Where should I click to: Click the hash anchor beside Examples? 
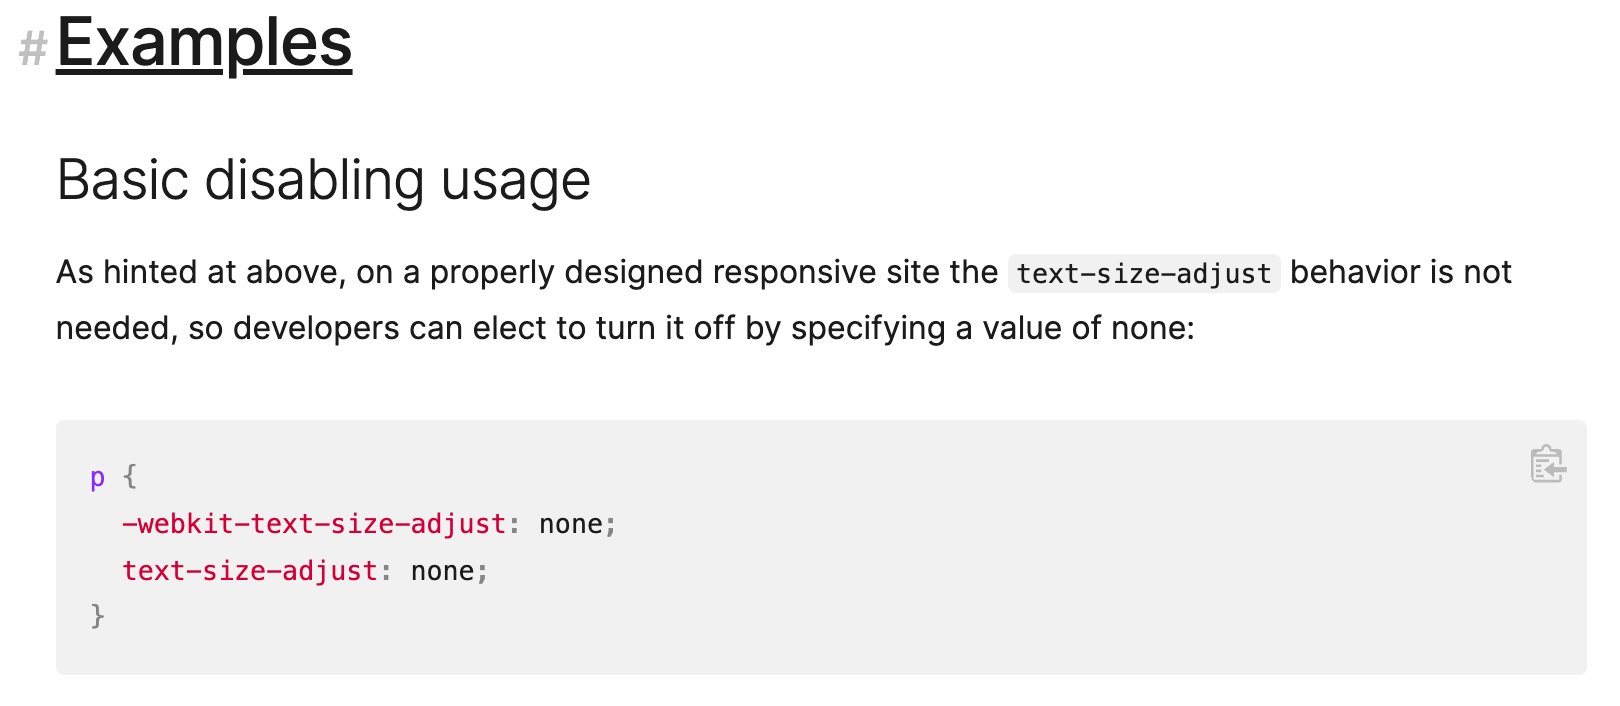pyautogui.click(x=33, y=48)
